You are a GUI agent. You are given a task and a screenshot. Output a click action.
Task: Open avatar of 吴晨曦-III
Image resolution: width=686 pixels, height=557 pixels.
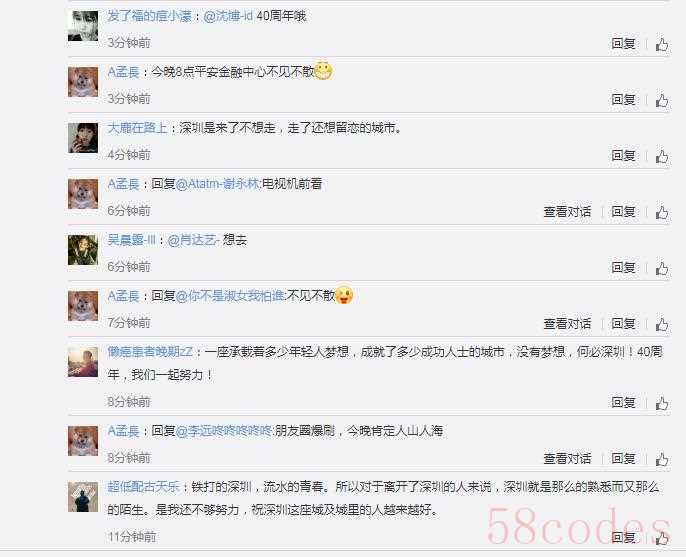tap(83, 250)
